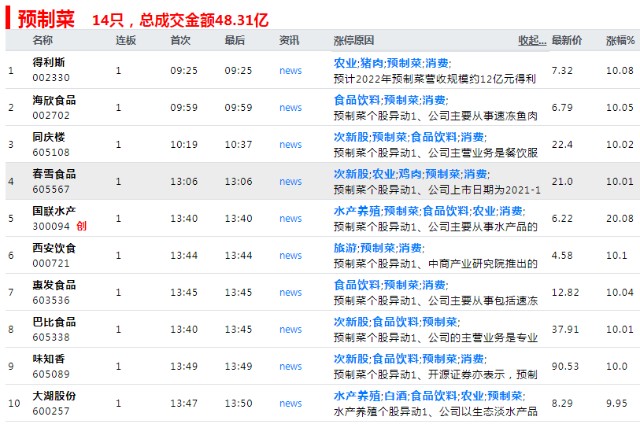
Task: Select stock name 得利斯
Action: point(49,62)
